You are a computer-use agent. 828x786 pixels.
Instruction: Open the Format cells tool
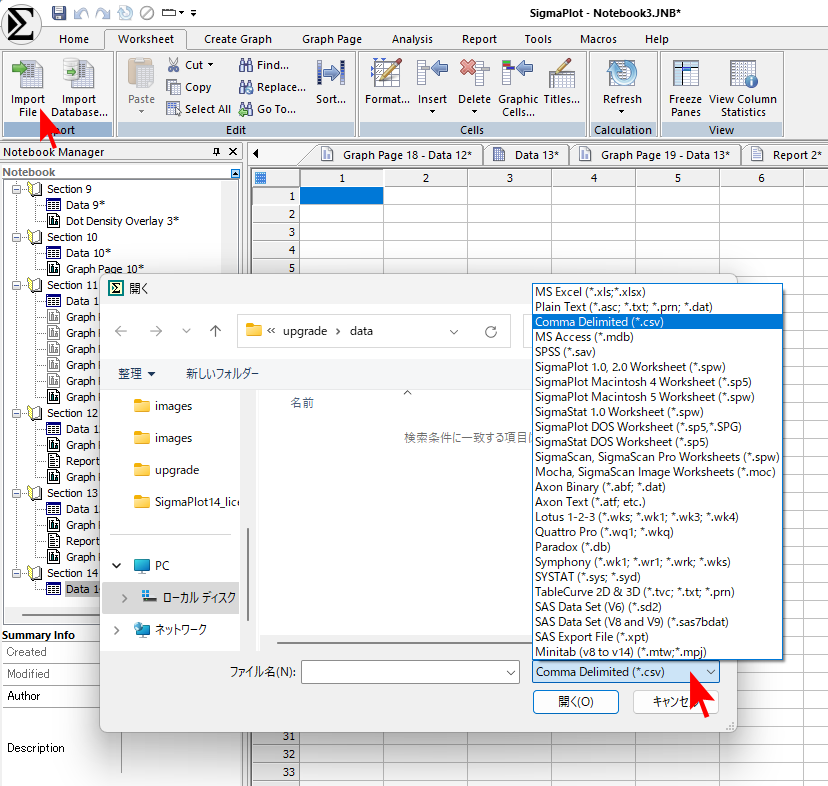click(x=386, y=76)
